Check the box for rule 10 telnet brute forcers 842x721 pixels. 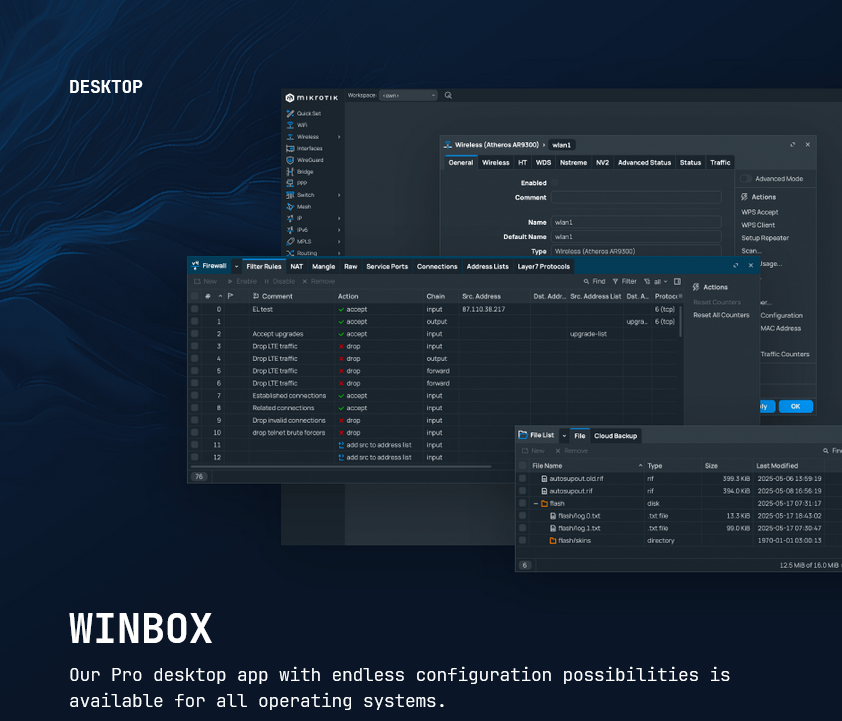[x=194, y=433]
